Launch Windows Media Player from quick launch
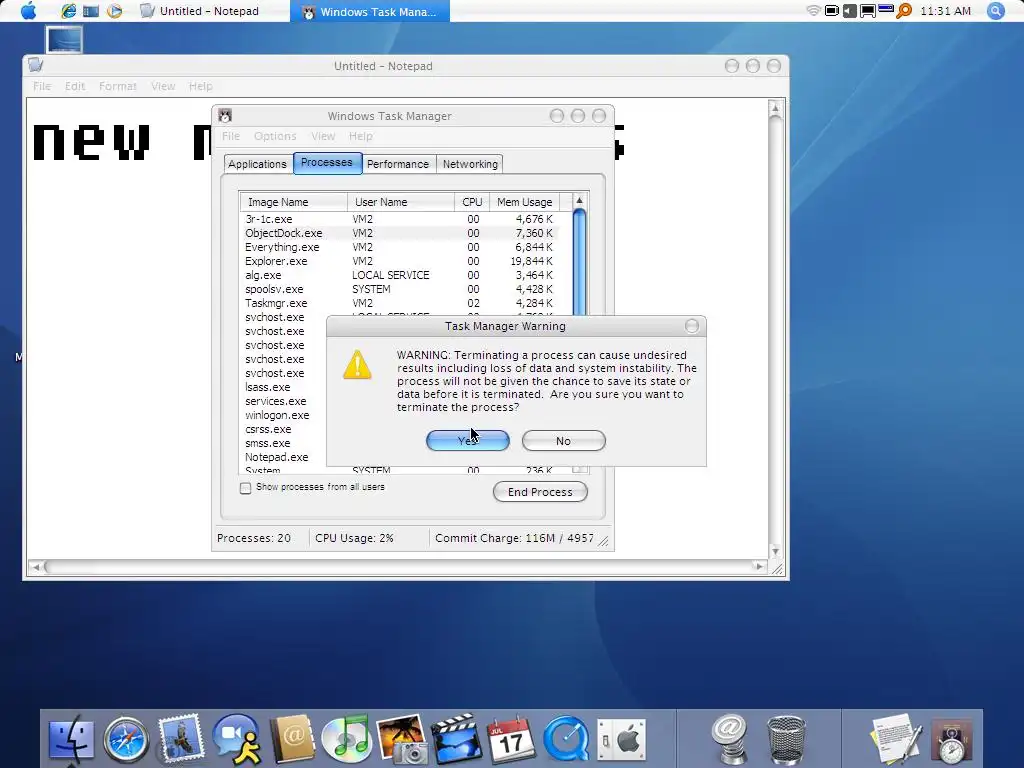This screenshot has width=1024, height=768. click(114, 10)
